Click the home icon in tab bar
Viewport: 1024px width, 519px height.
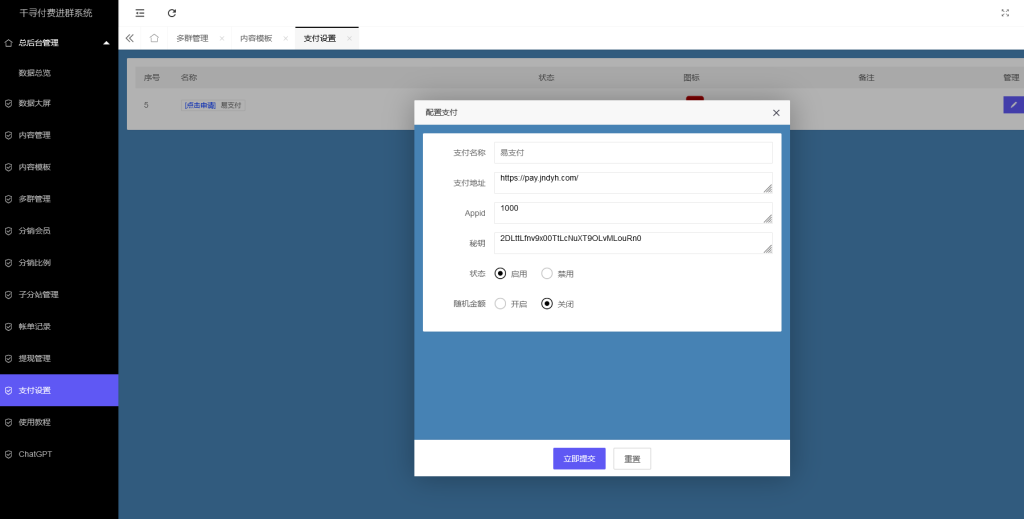coord(154,38)
